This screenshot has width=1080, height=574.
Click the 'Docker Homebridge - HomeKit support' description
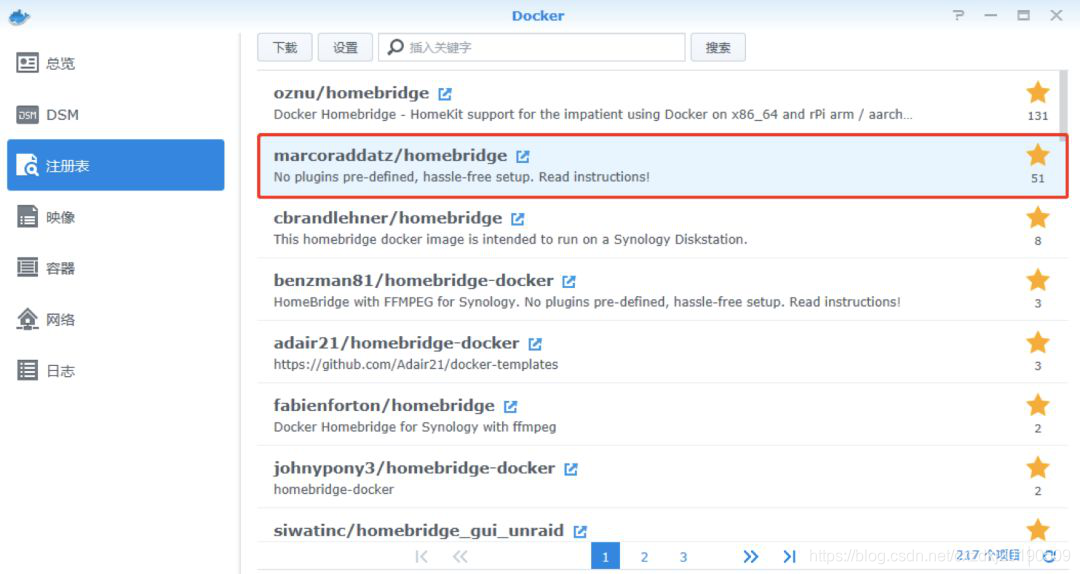pyautogui.click(x=593, y=114)
